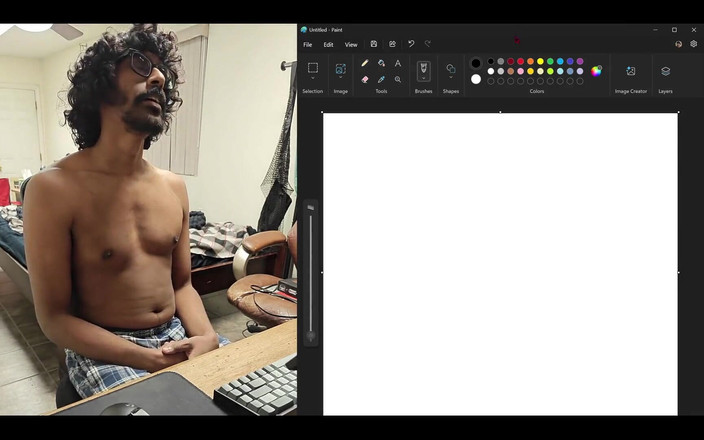Viewport: 704px width, 440px height.
Task: Open the Image Creator
Action: pos(630,71)
